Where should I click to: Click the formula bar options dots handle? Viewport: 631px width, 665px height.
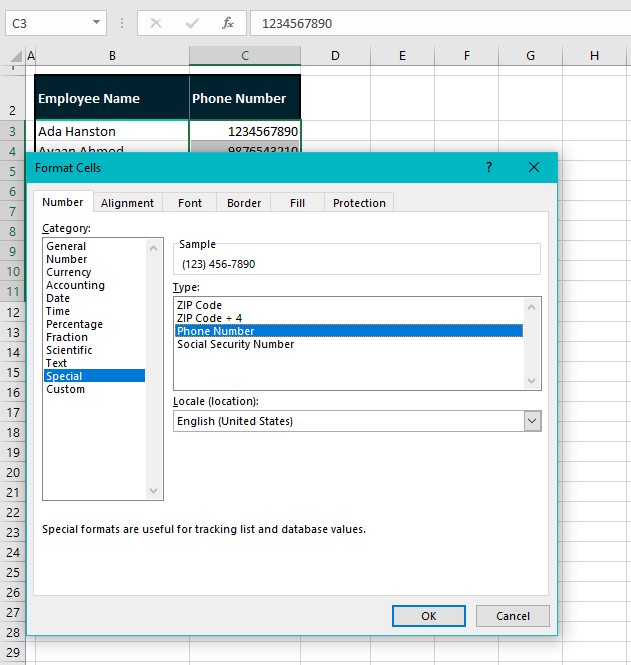point(122,23)
